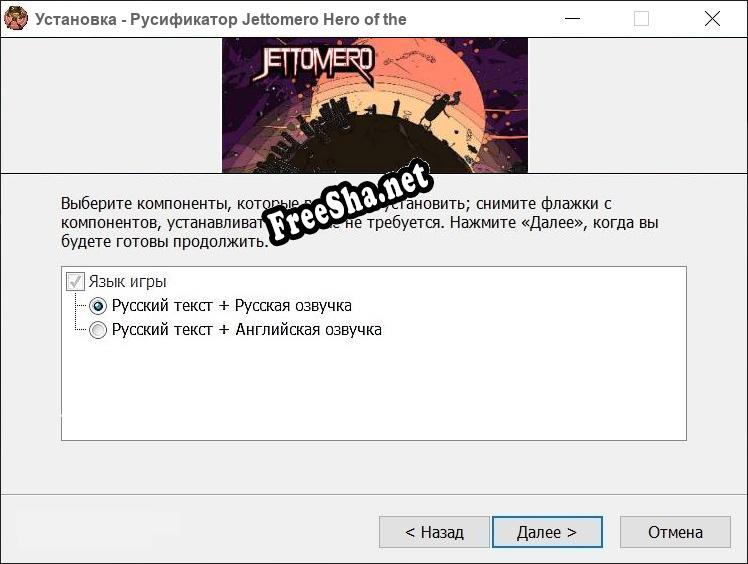Click the label Русский текст + Английская озвучка
This screenshot has width=748, height=564.
point(247,330)
